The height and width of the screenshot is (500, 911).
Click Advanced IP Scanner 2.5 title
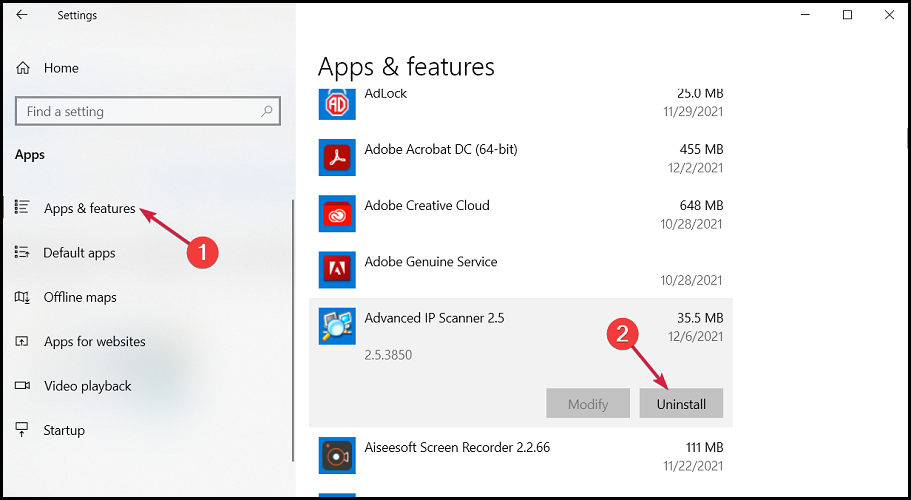pyautogui.click(x=434, y=318)
